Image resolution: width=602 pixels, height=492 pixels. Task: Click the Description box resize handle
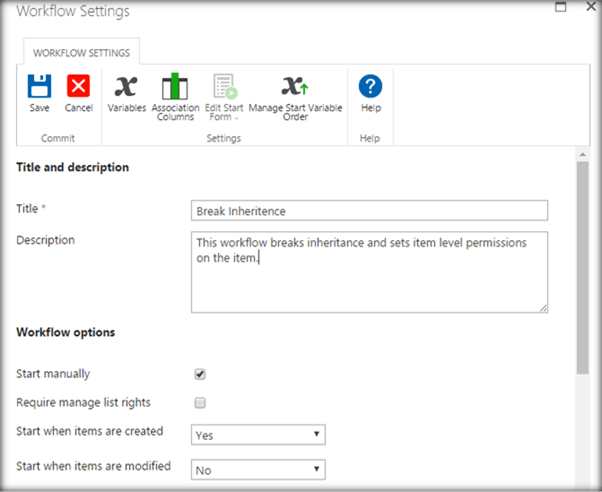[x=543, y=308]
